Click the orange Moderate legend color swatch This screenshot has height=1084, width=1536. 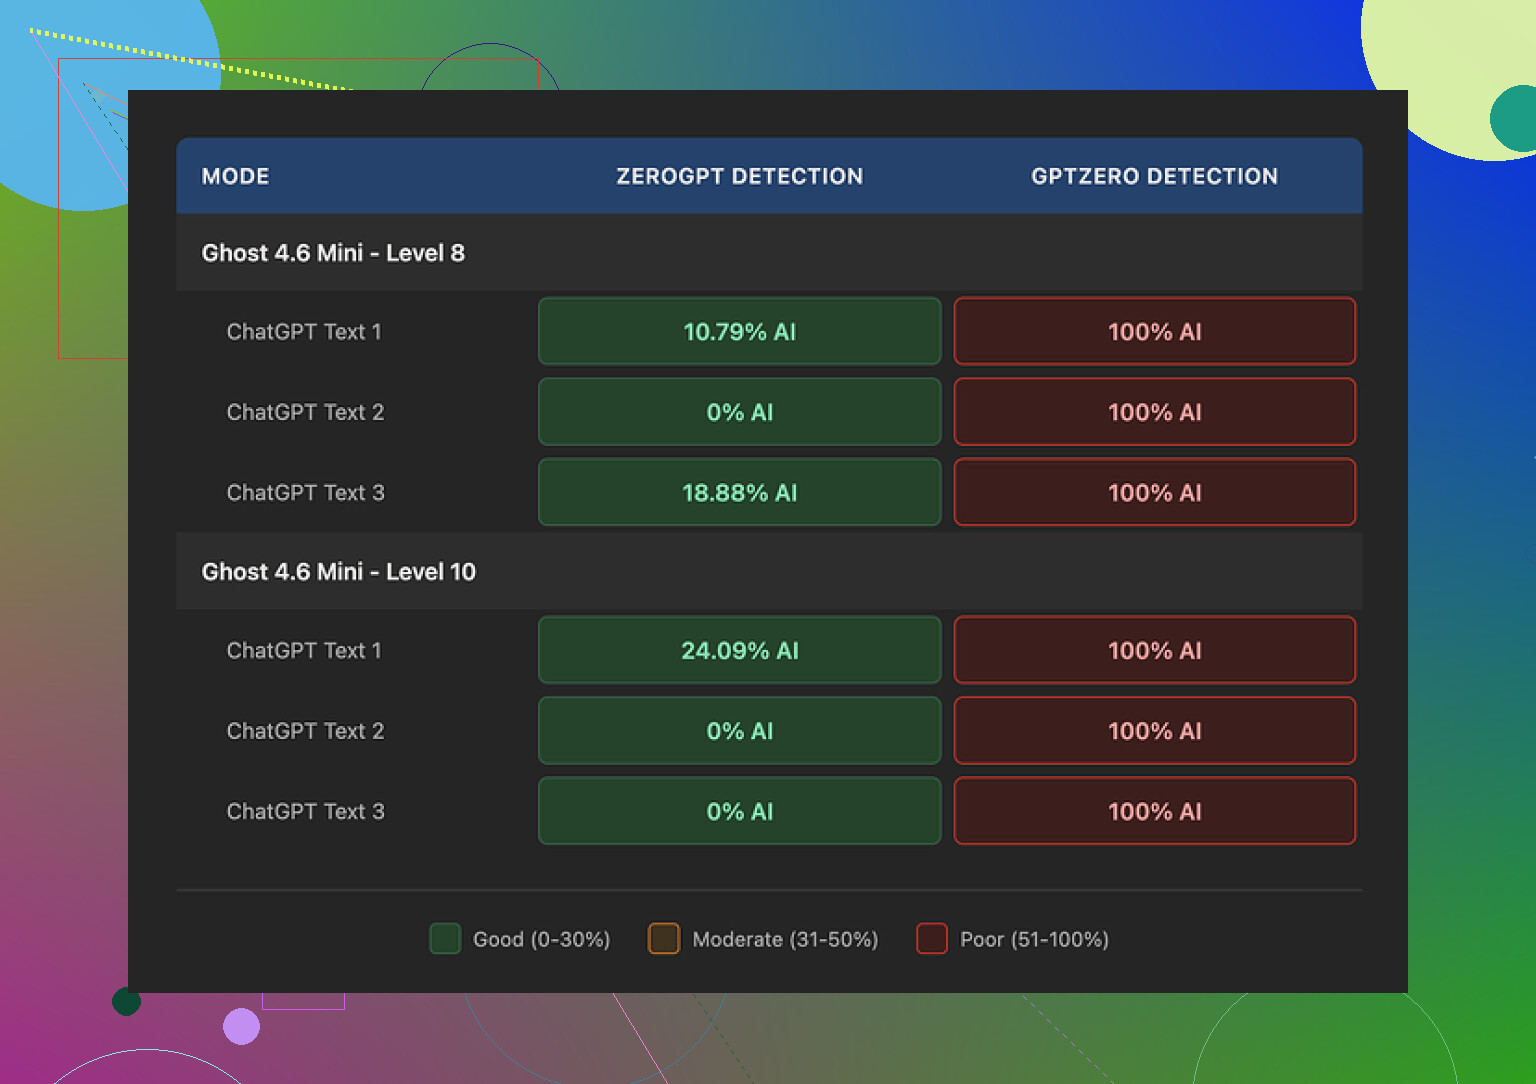(664, 939)
